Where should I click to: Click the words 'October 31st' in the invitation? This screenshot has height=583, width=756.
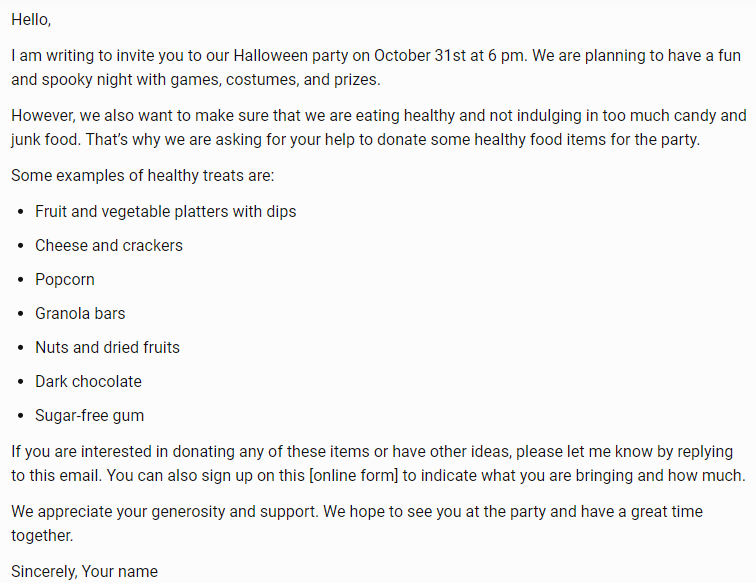(419, 55)
